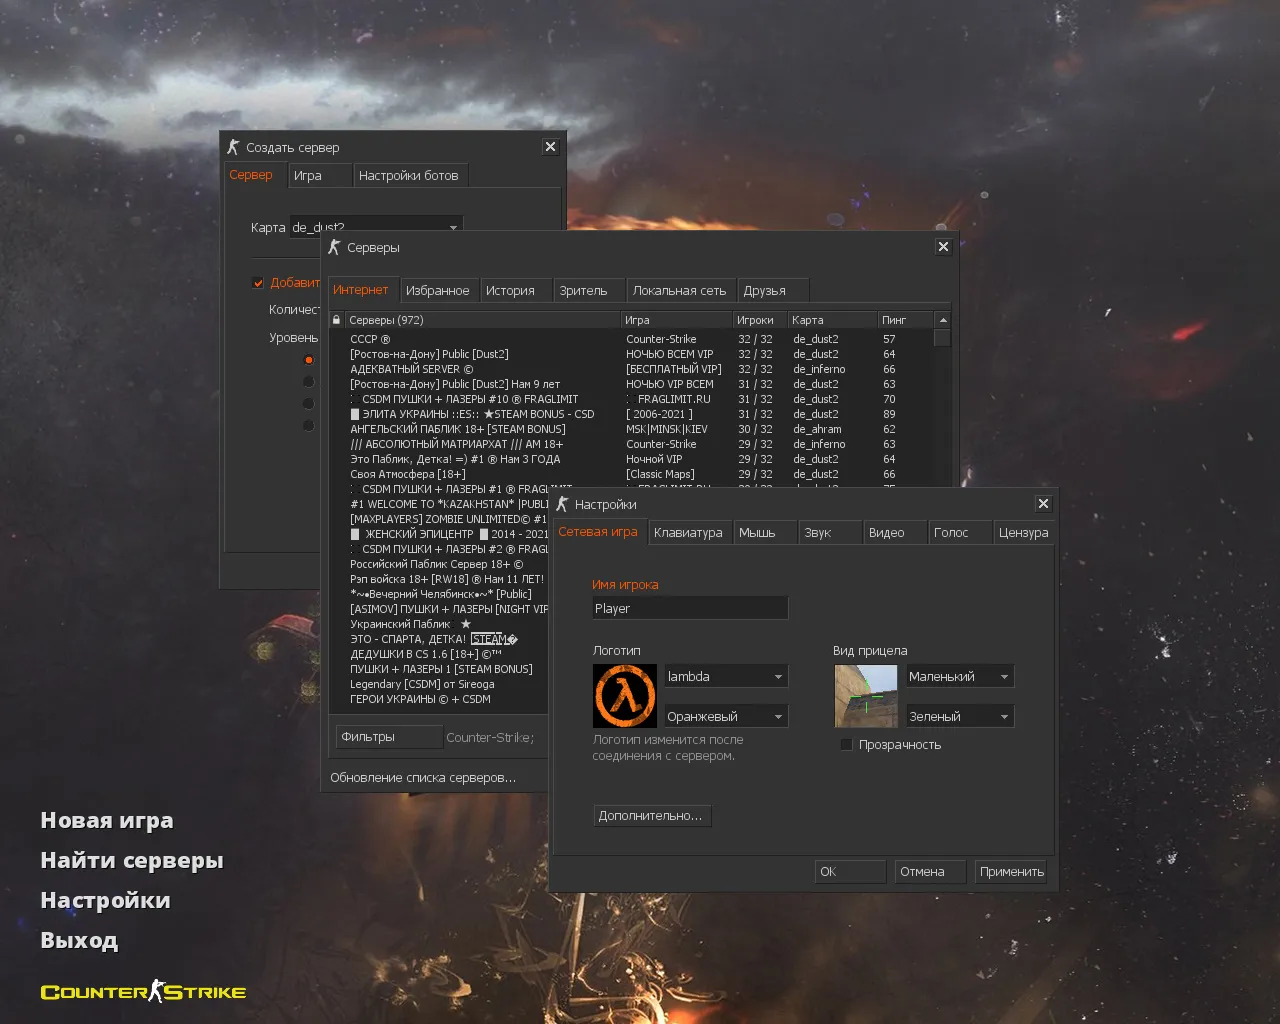Switch to the Видео settings tab
Viewport: 1280px width, 1024px height.
point(893,532)
